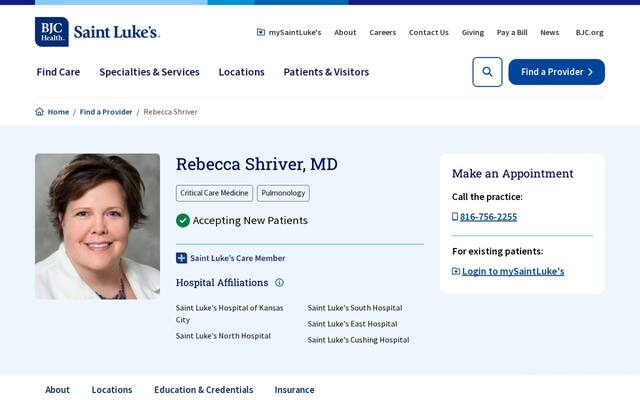Click the Make an Appointment heading
Viewport: 640px width, 400px height.
pos(512,173)
